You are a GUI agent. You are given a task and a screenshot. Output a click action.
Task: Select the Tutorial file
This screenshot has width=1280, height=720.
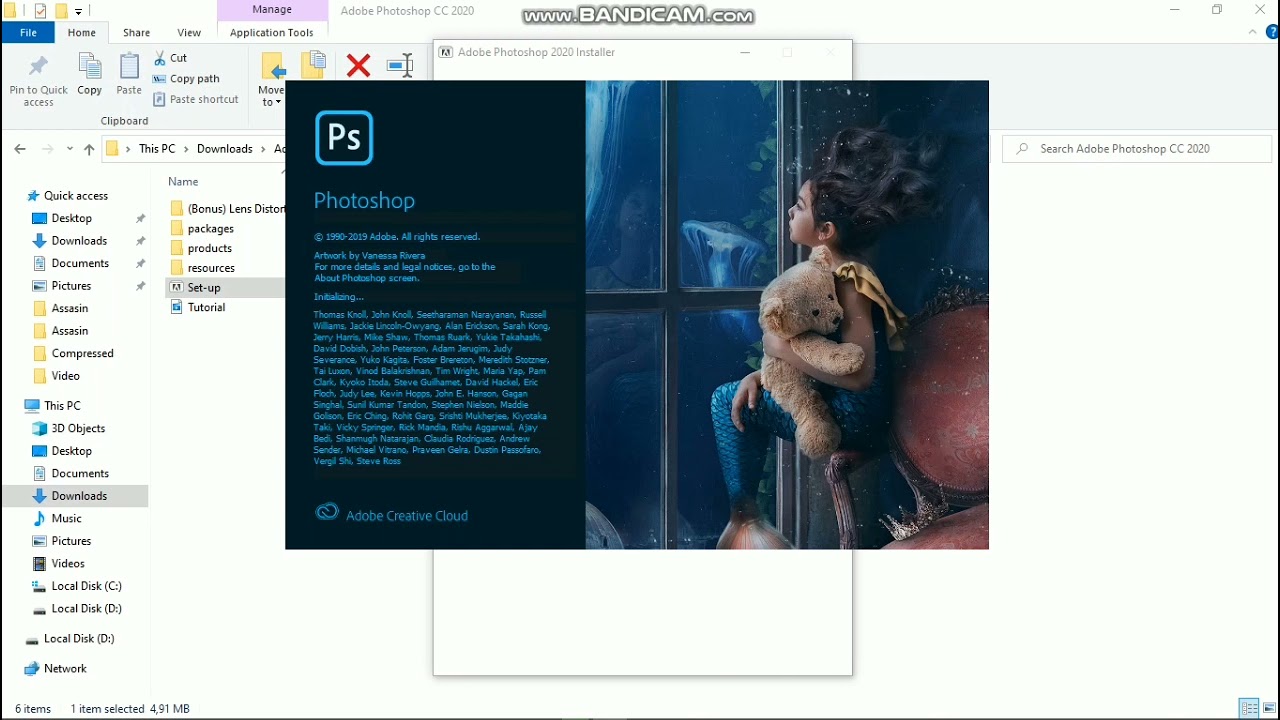[198, 307]
